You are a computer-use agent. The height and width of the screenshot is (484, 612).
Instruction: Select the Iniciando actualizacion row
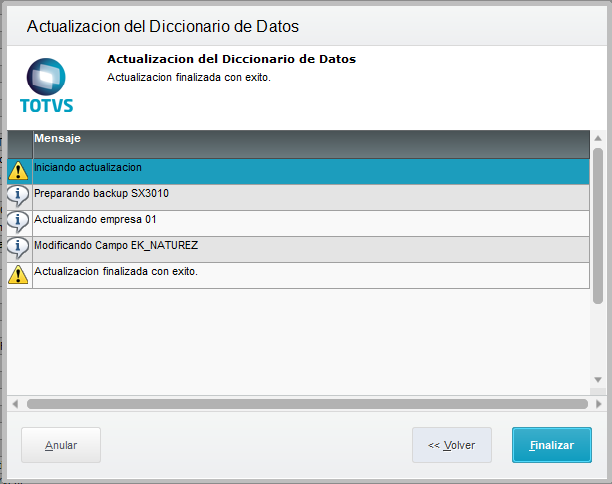tap(298, 171)
